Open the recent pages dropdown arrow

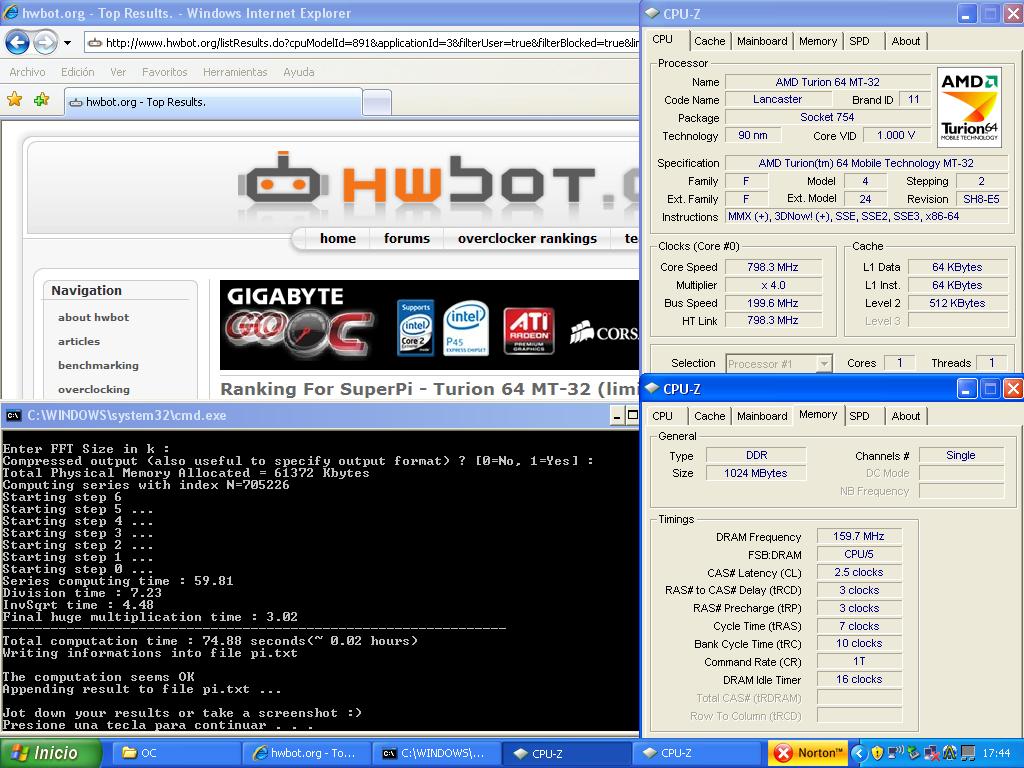67,43
